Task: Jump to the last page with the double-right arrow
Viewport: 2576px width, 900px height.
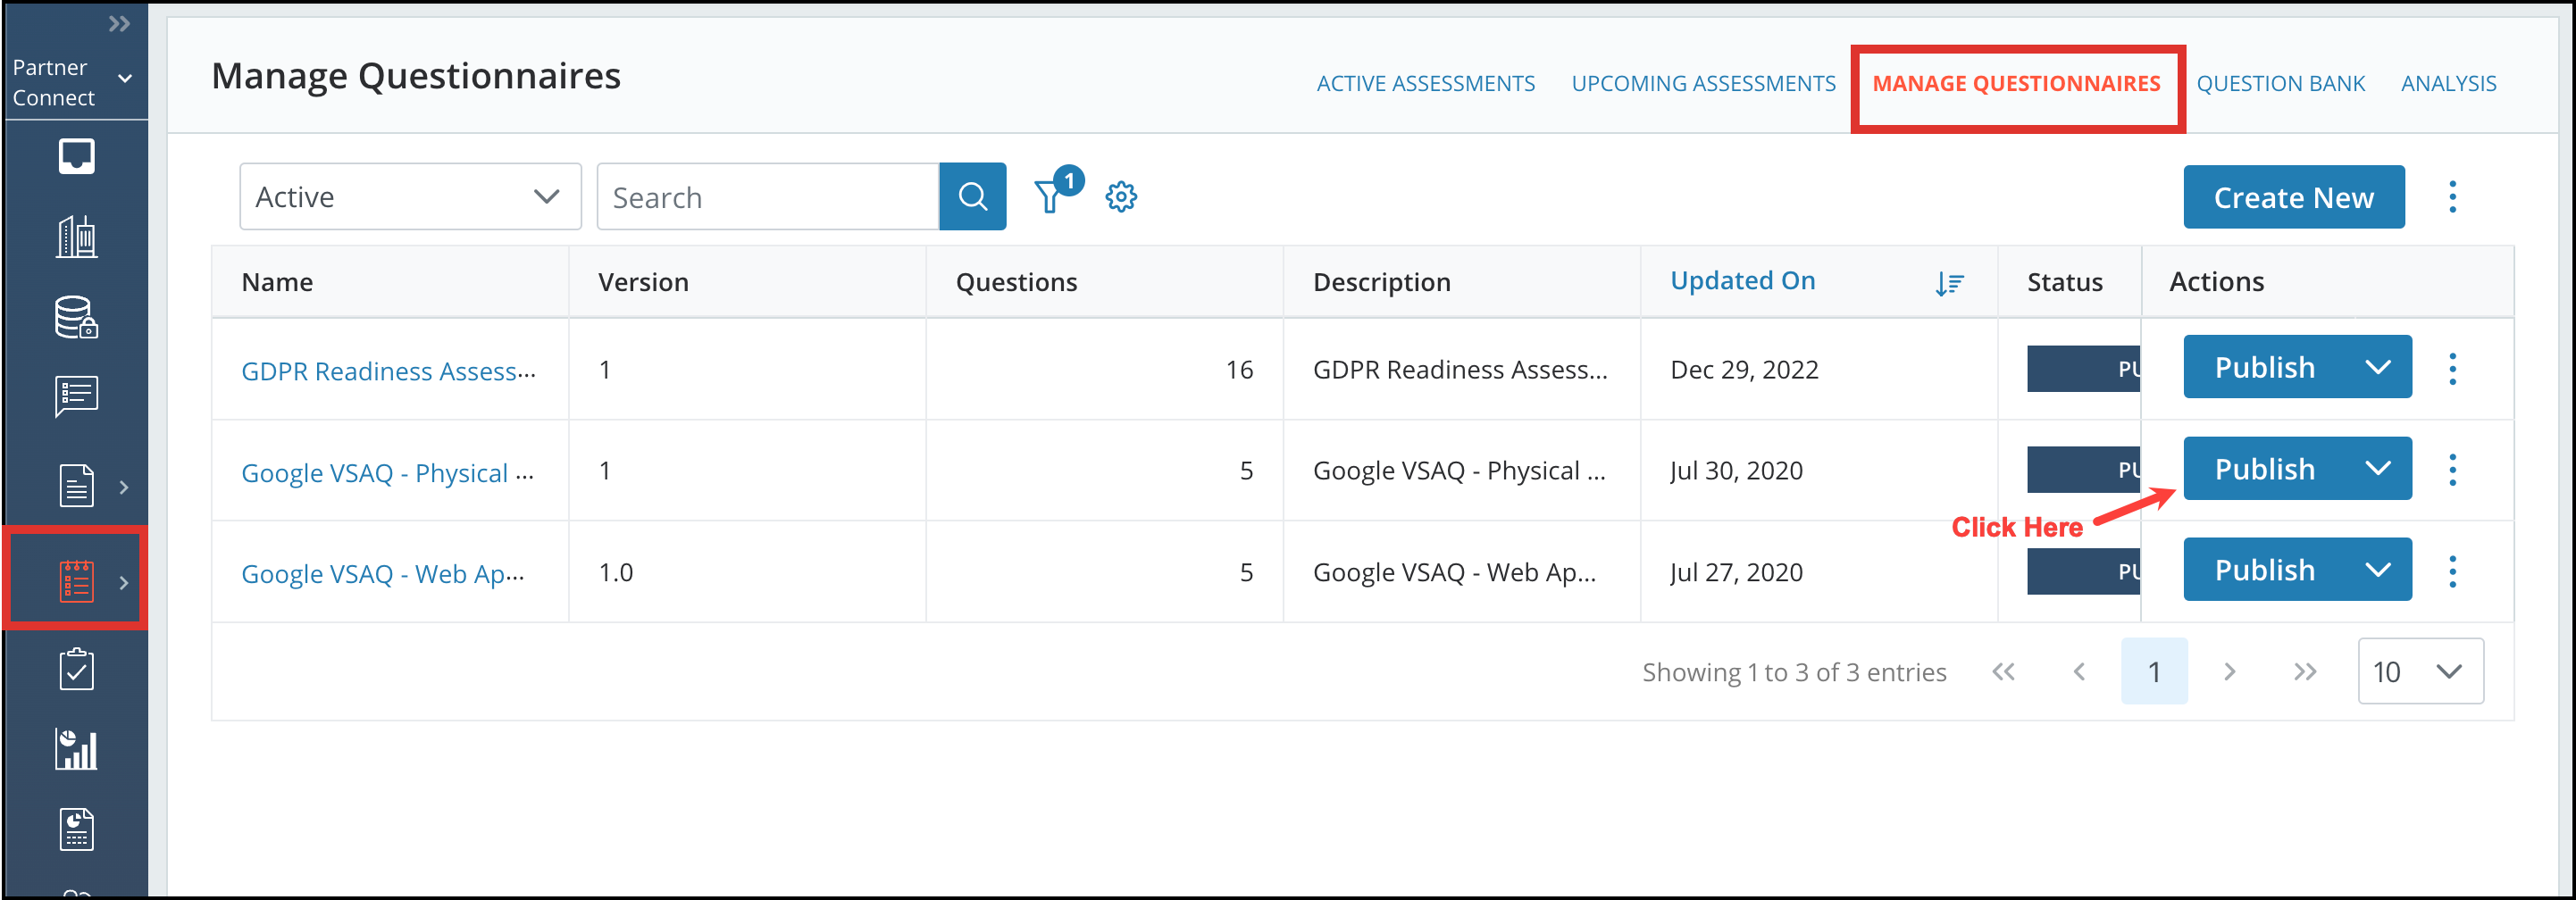Action: pos(2305,672)
